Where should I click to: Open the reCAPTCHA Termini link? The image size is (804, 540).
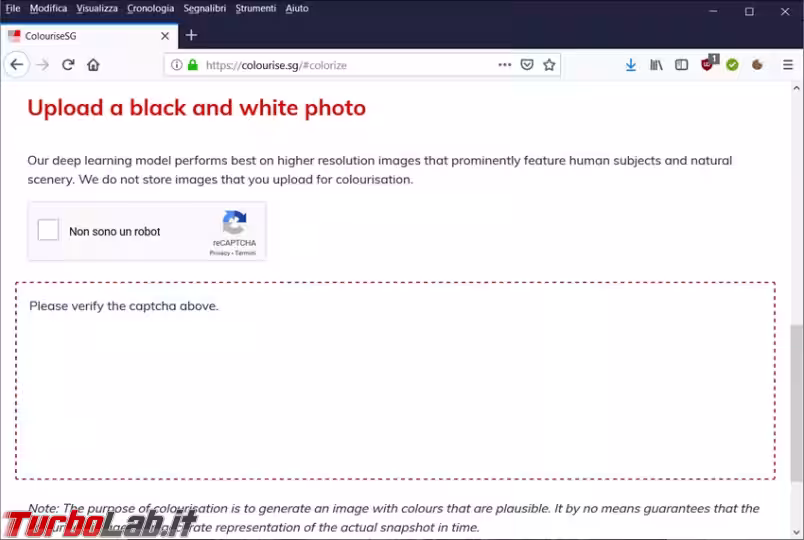tap(245, 253)
